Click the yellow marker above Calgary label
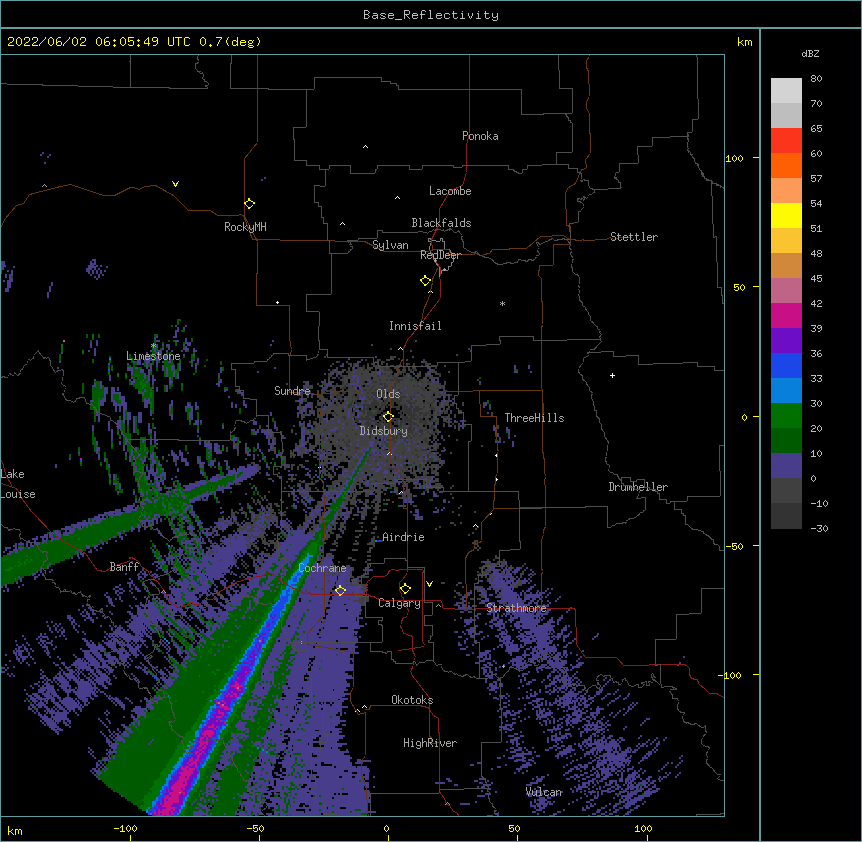The height and width of the screenshot is (842, 862). pyautogui.click(x=405, y=589)
